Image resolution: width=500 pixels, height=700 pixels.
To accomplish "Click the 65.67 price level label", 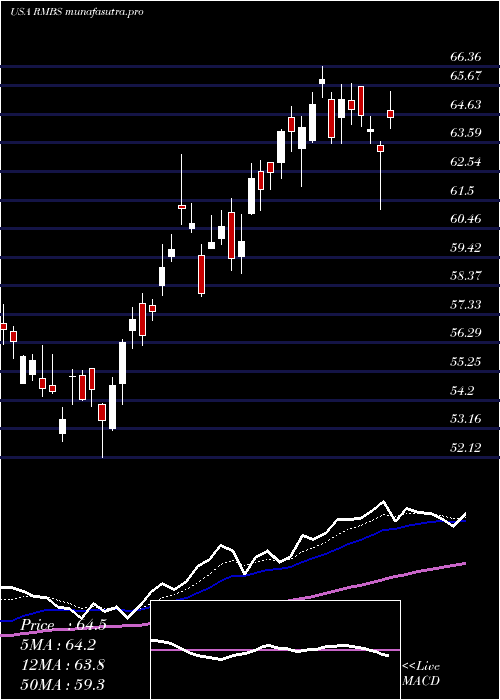I will click(466, 76).
